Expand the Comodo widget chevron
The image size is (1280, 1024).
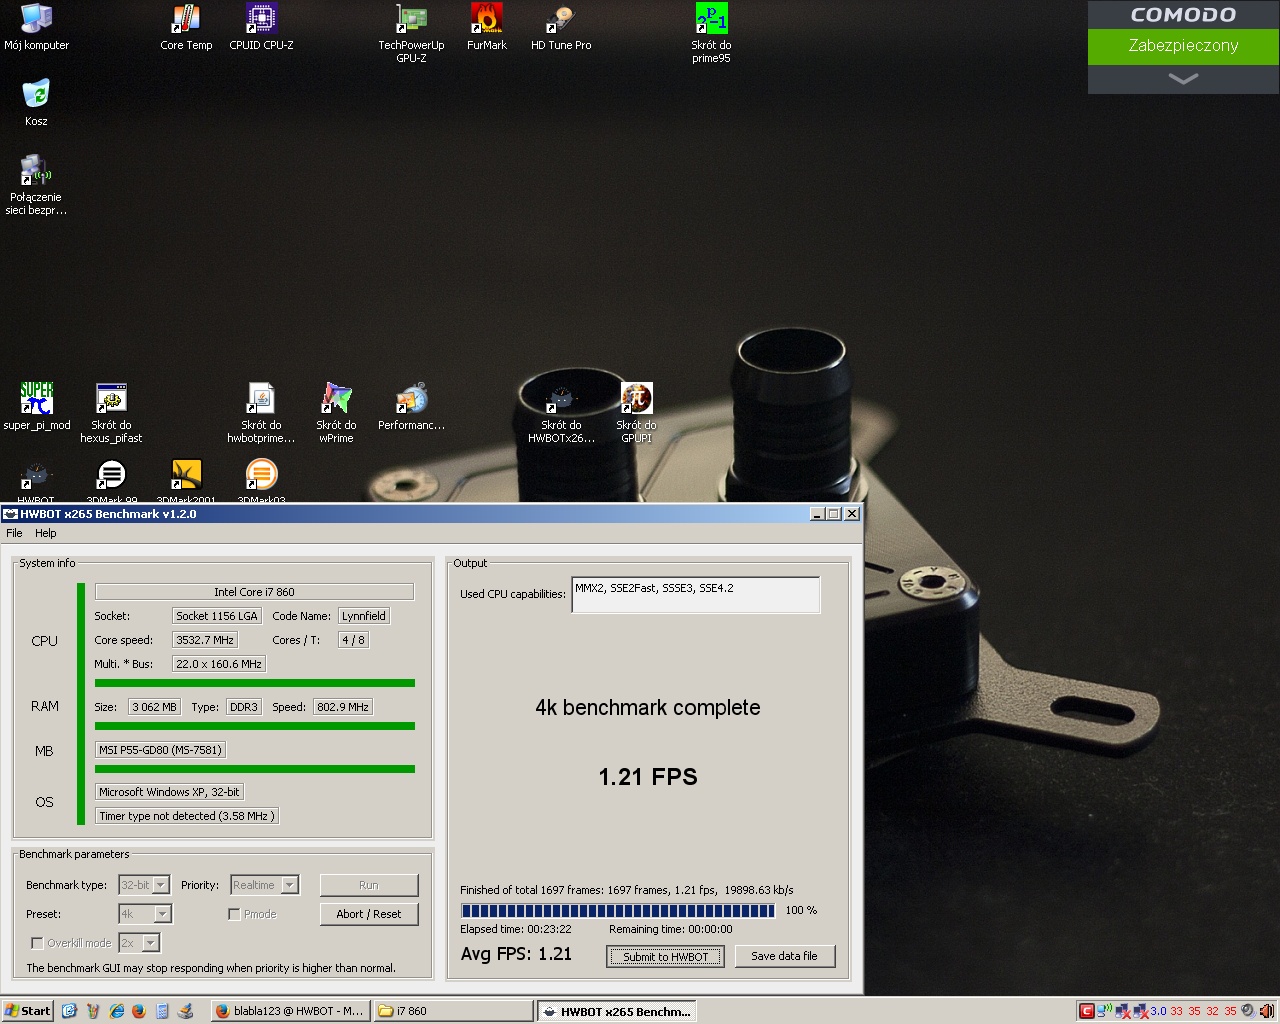click(x=1183, y=79)
